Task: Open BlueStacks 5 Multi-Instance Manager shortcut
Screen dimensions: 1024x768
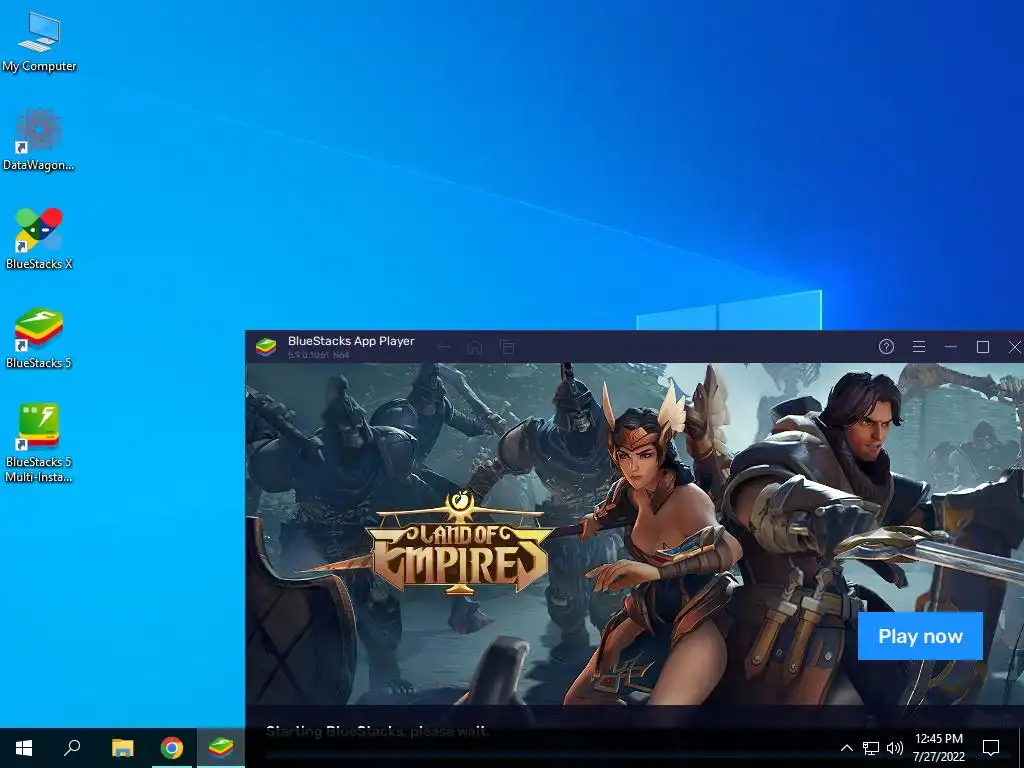Action: [x=39, y=443]
